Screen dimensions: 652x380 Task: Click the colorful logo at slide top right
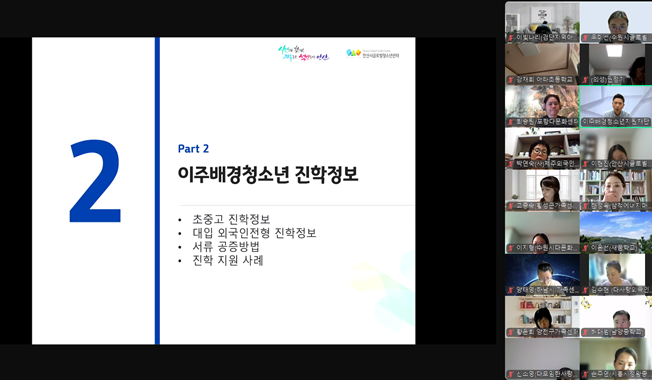point(304,54)
